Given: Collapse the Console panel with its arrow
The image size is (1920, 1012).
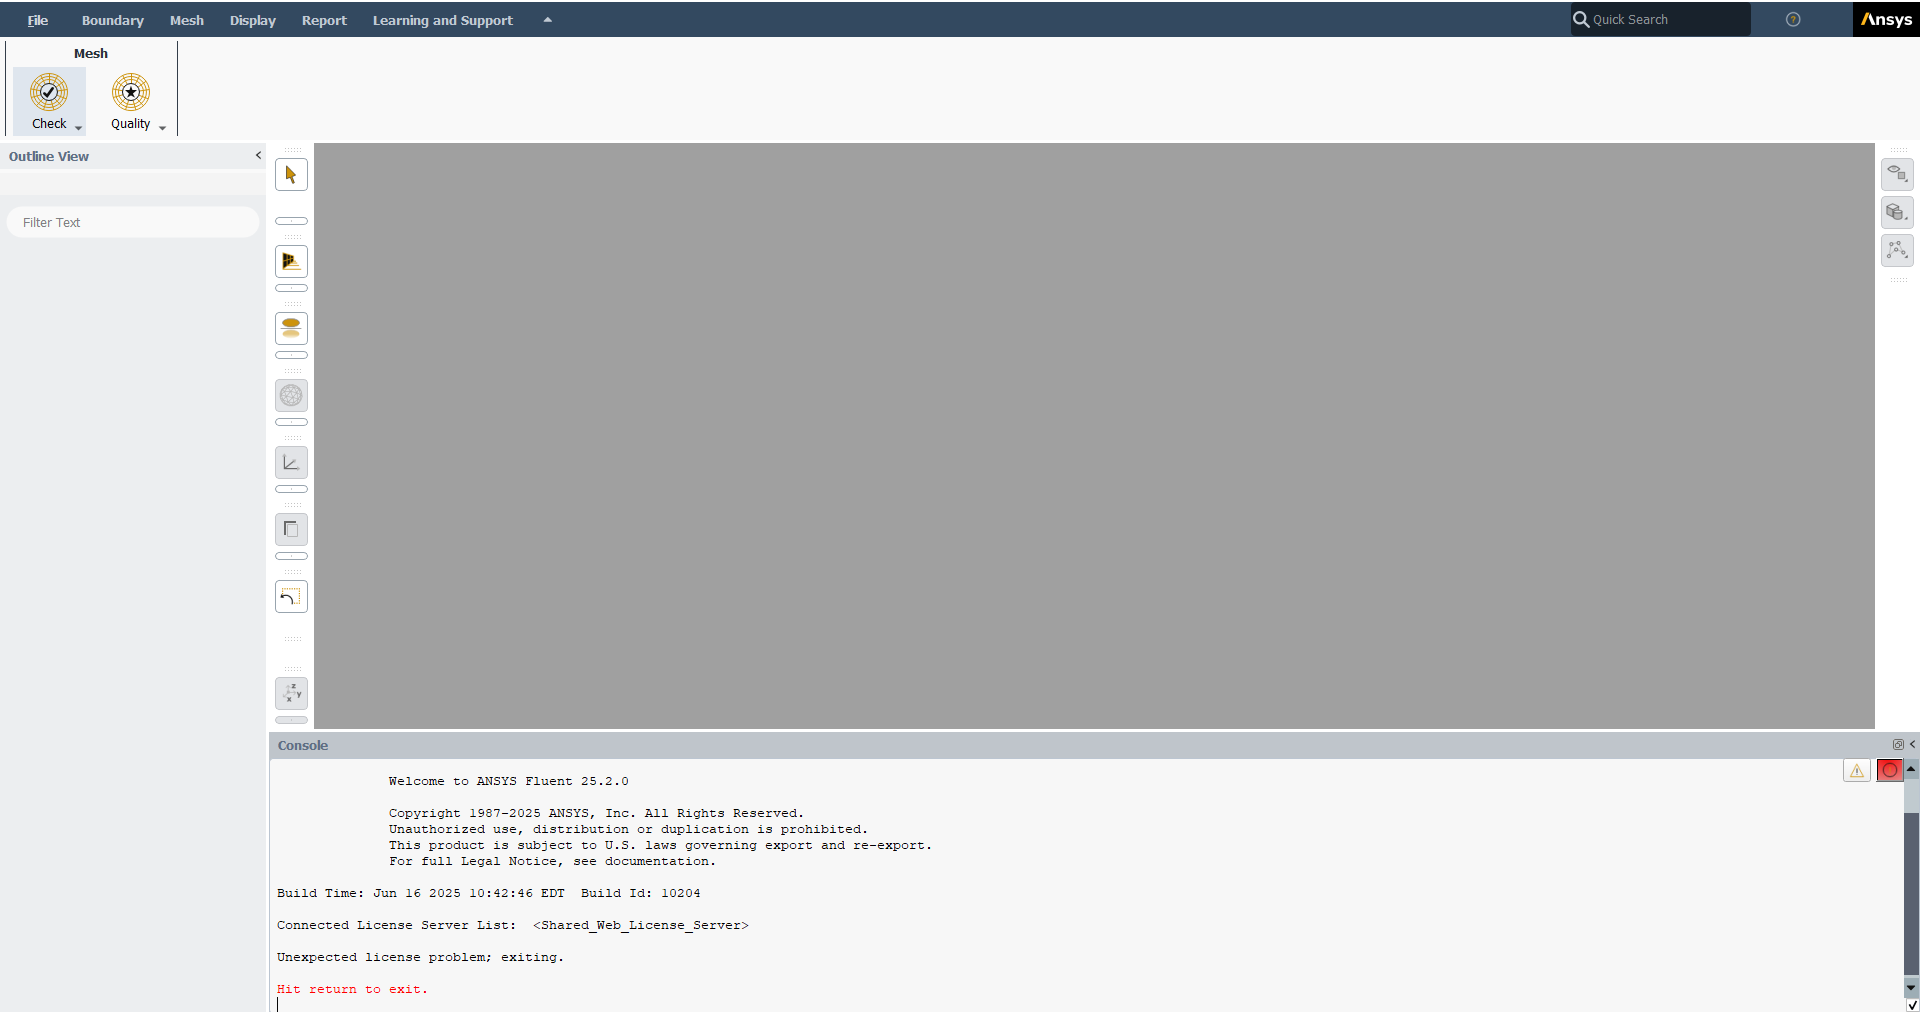Looking at the screenshot, I should 1912,744.
